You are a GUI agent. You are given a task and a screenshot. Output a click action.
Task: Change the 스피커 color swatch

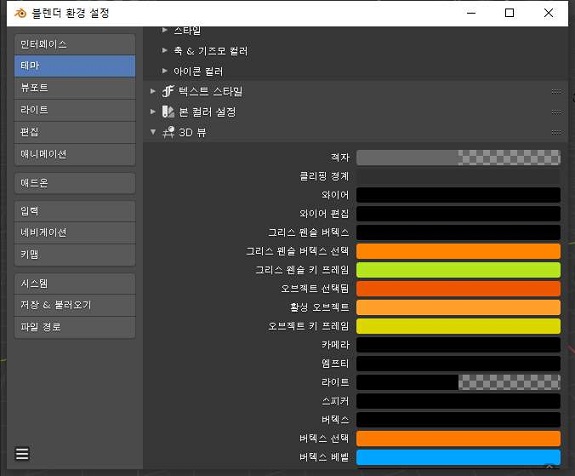tap(458, 401)
